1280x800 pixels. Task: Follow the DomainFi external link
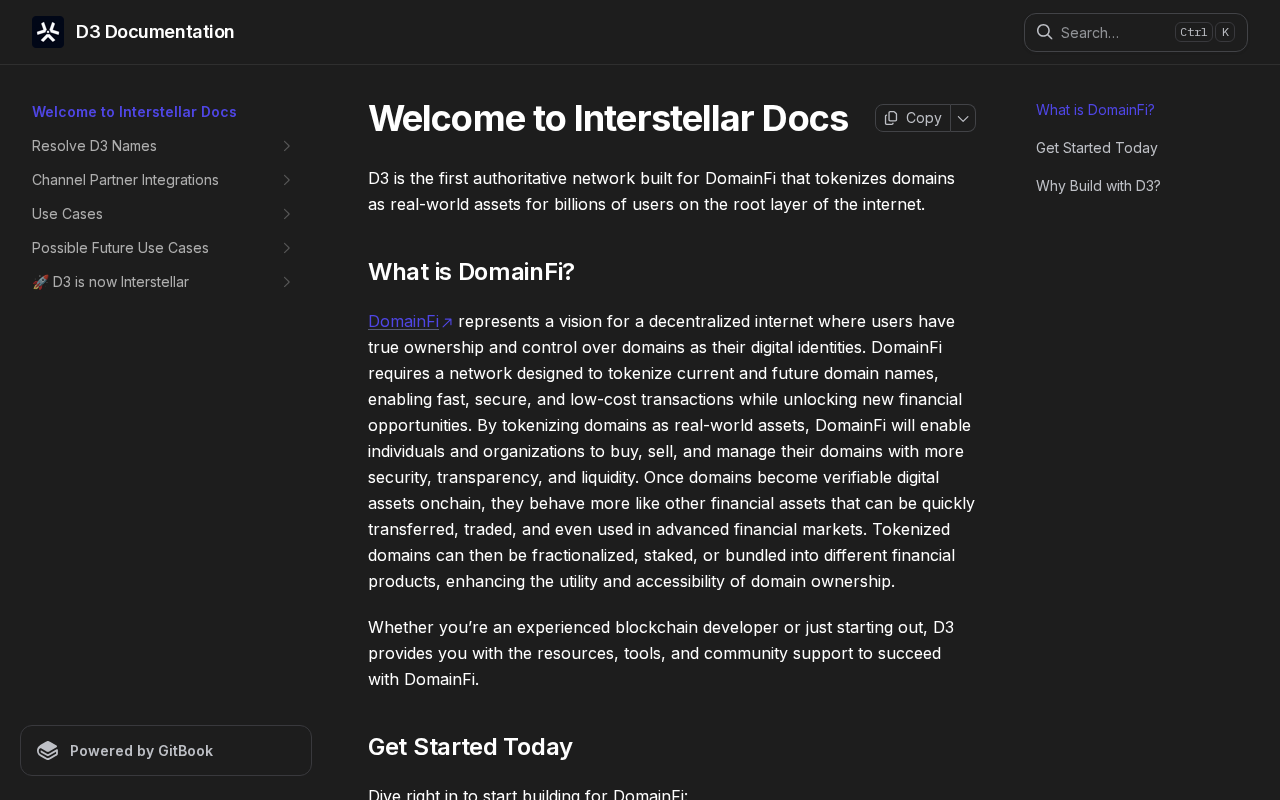coord(410,321)
